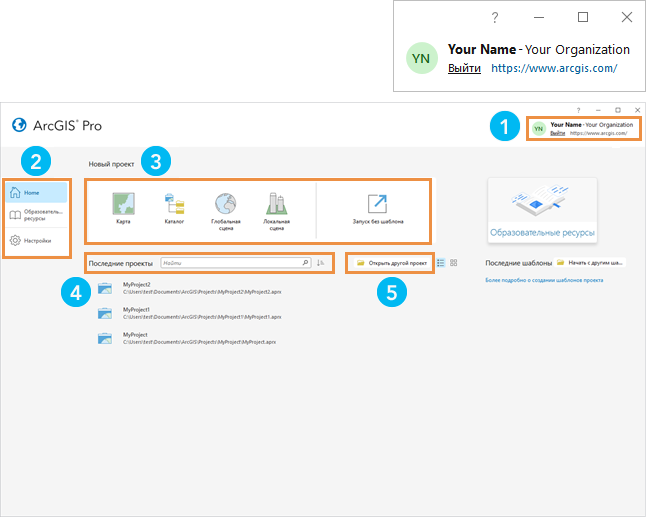Click the MyProject2 project file icon

coord(105,288)
